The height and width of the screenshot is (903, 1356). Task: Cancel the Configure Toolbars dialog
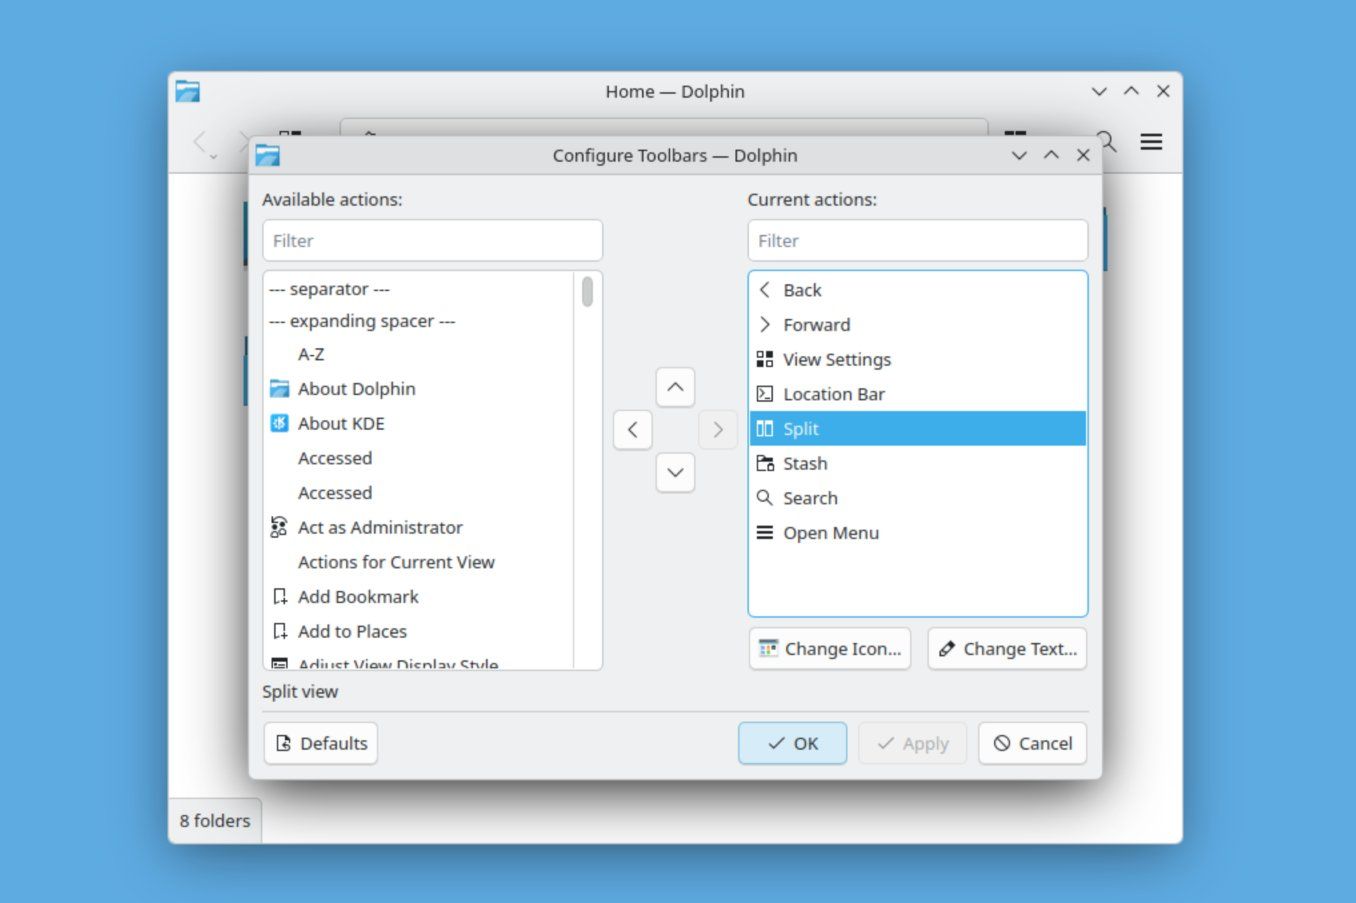(x=1032, y=743)
